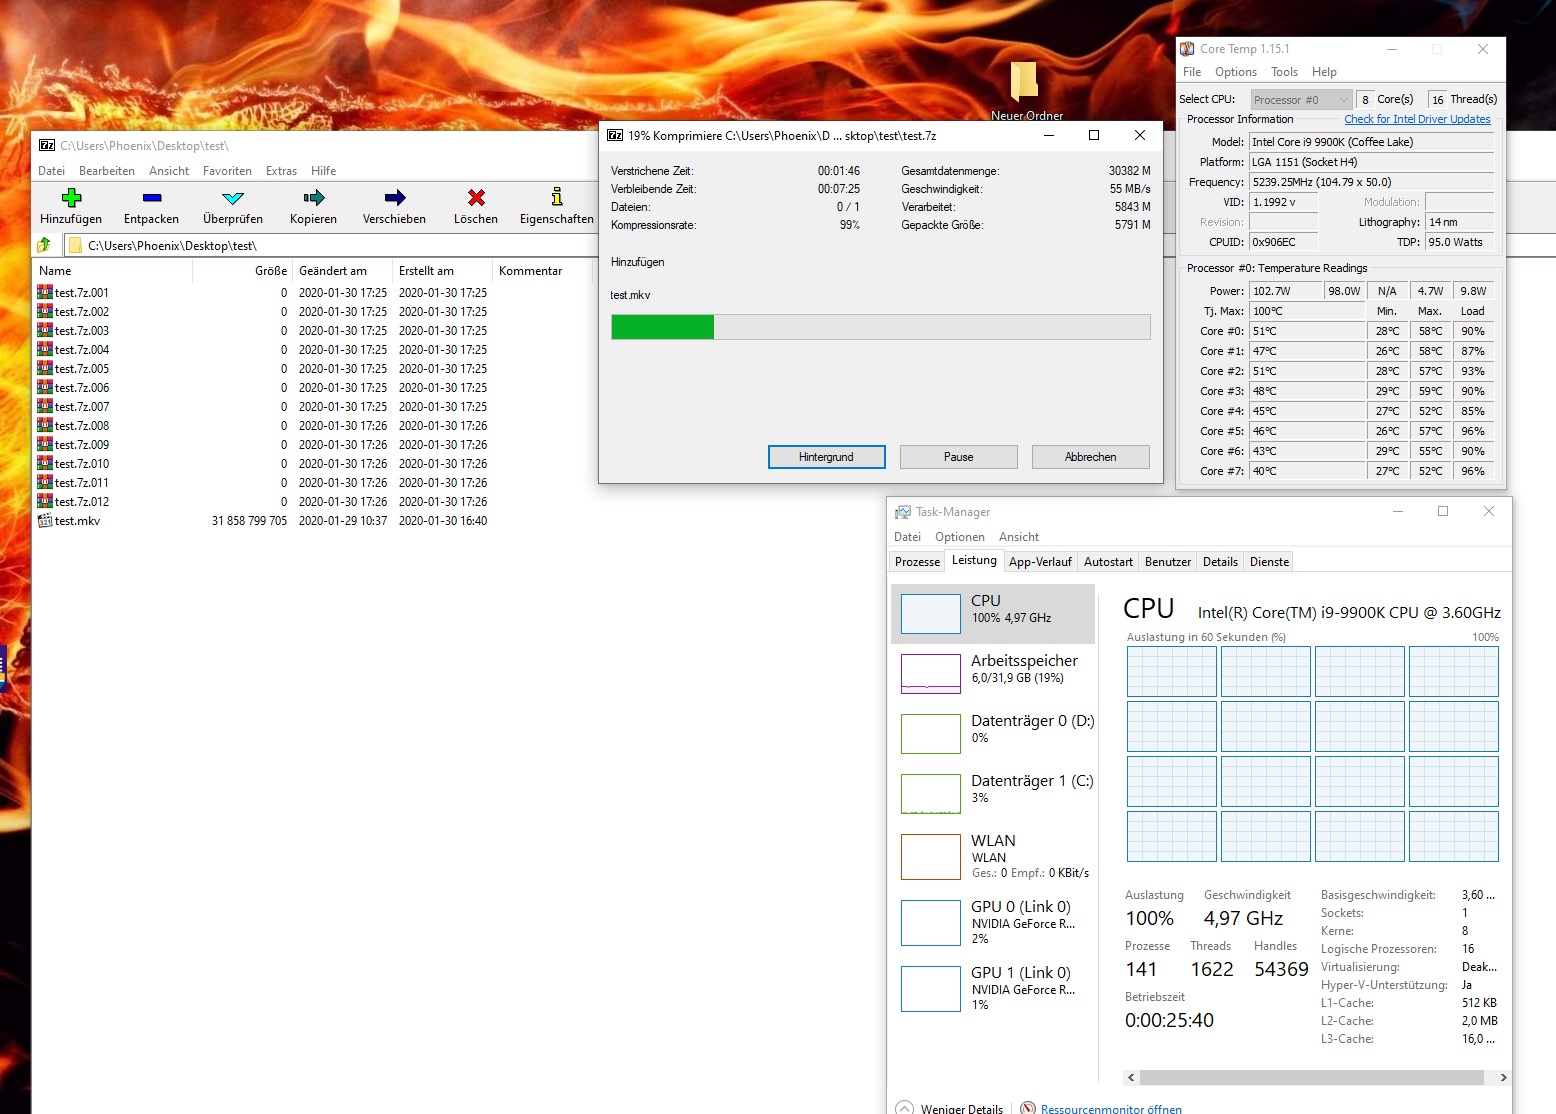
Task: Open Favoriten menu in 7-Zip
Action: click(227, 170)
